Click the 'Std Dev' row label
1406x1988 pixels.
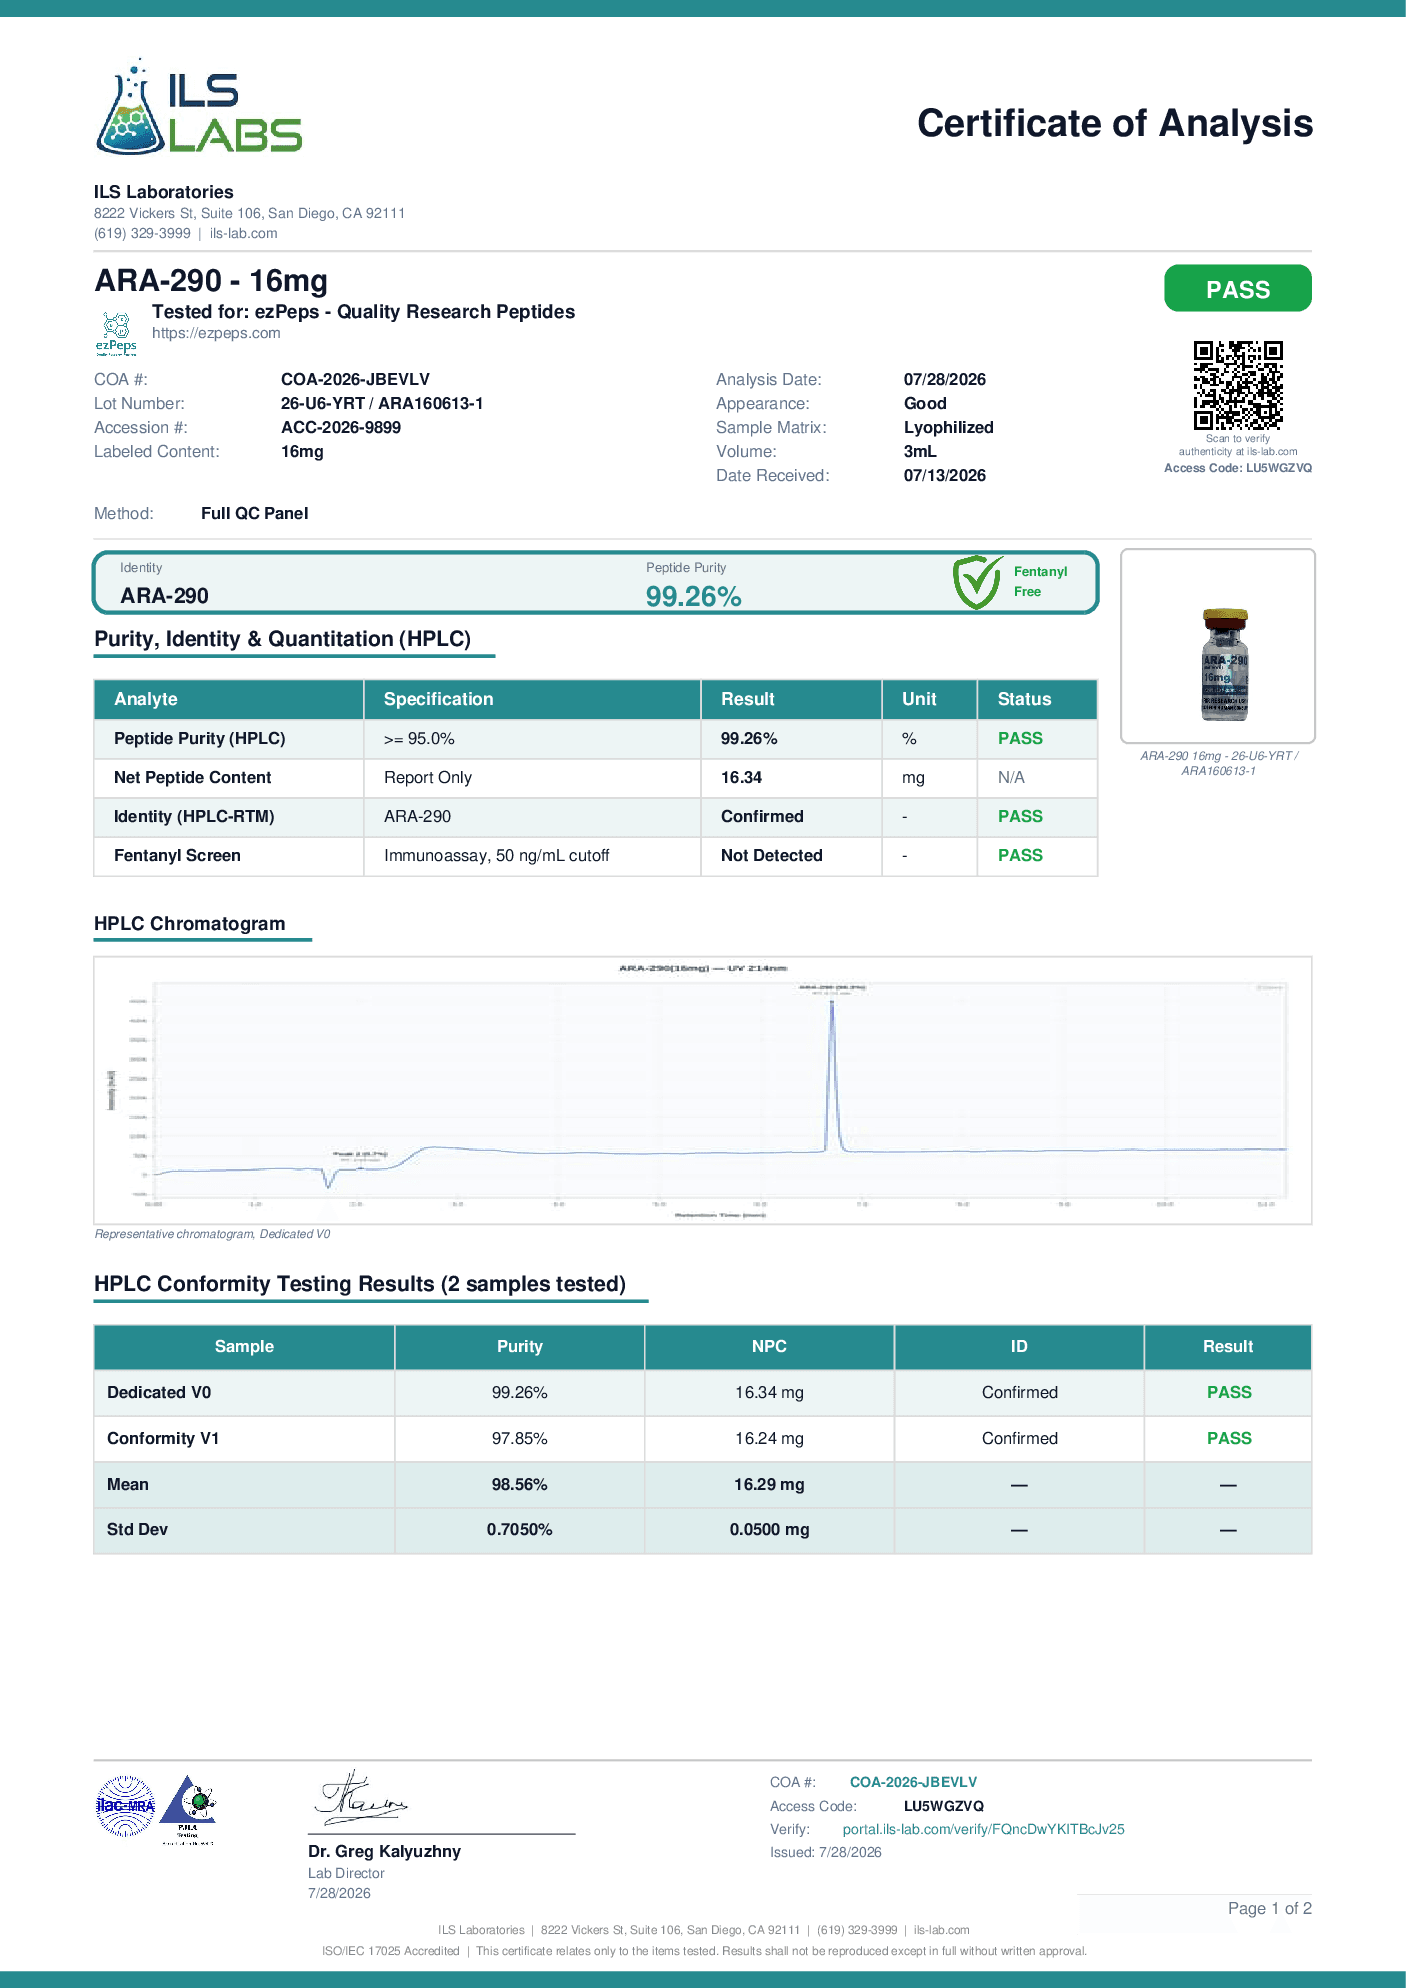[x=137, y=1529]
